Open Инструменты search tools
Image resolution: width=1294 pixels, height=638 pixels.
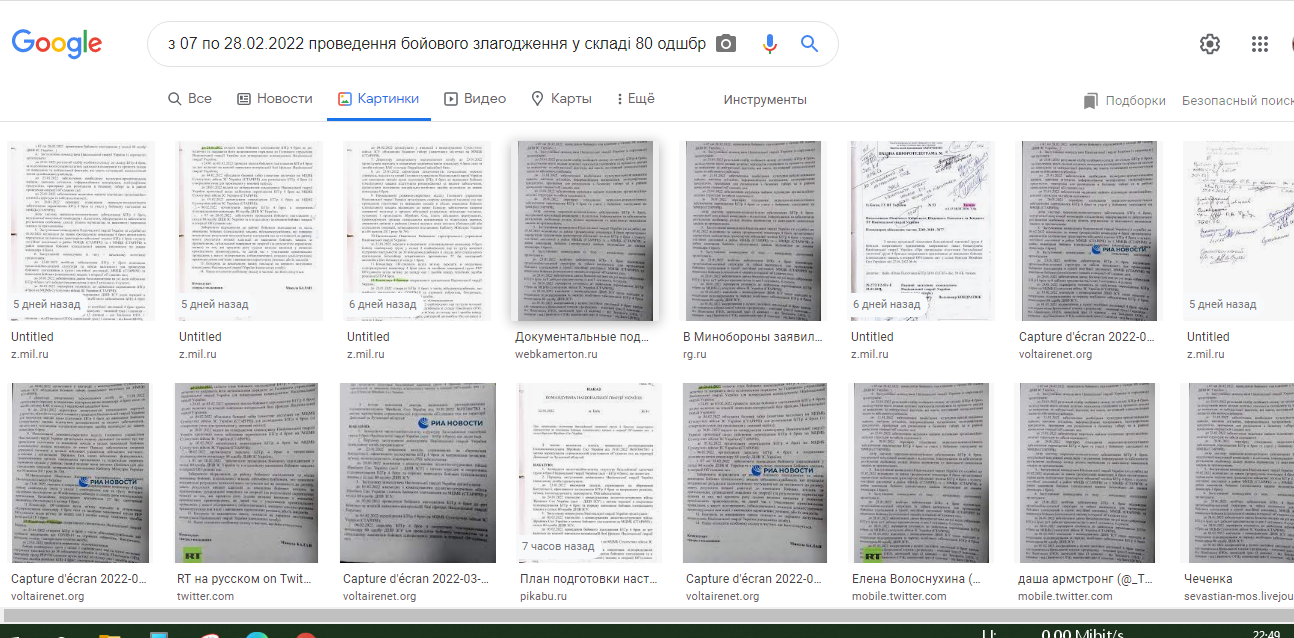(x=765, y=100)
